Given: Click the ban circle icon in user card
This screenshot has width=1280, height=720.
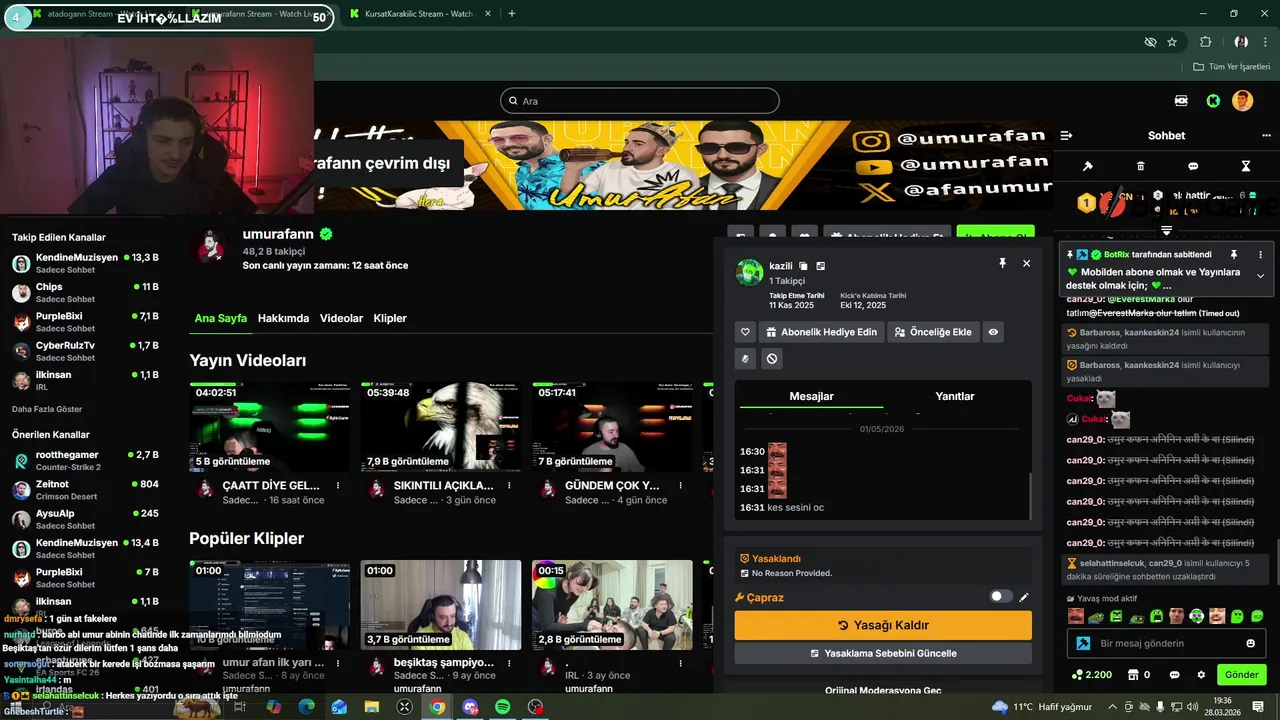Looking at the screenshot, I should pos(772,358).
